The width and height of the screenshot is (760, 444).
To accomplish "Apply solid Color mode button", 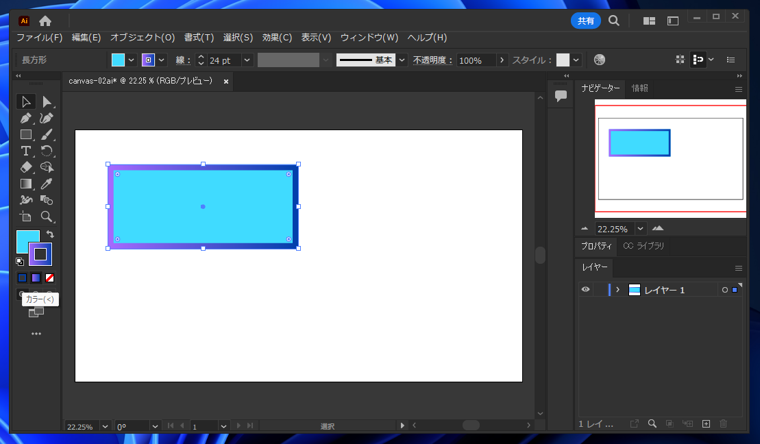I will pyautogui.click(x=22, y=278).
